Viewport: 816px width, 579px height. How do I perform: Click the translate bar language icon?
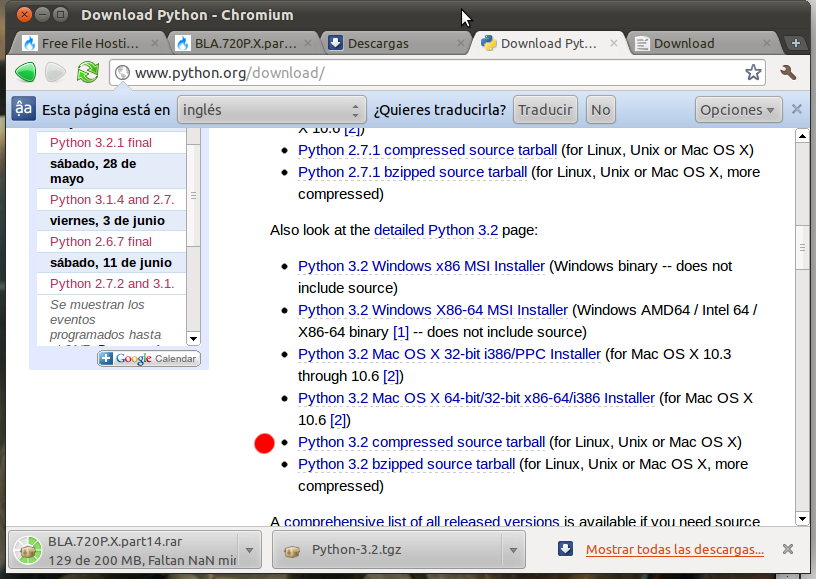click(x=23, y=109)
